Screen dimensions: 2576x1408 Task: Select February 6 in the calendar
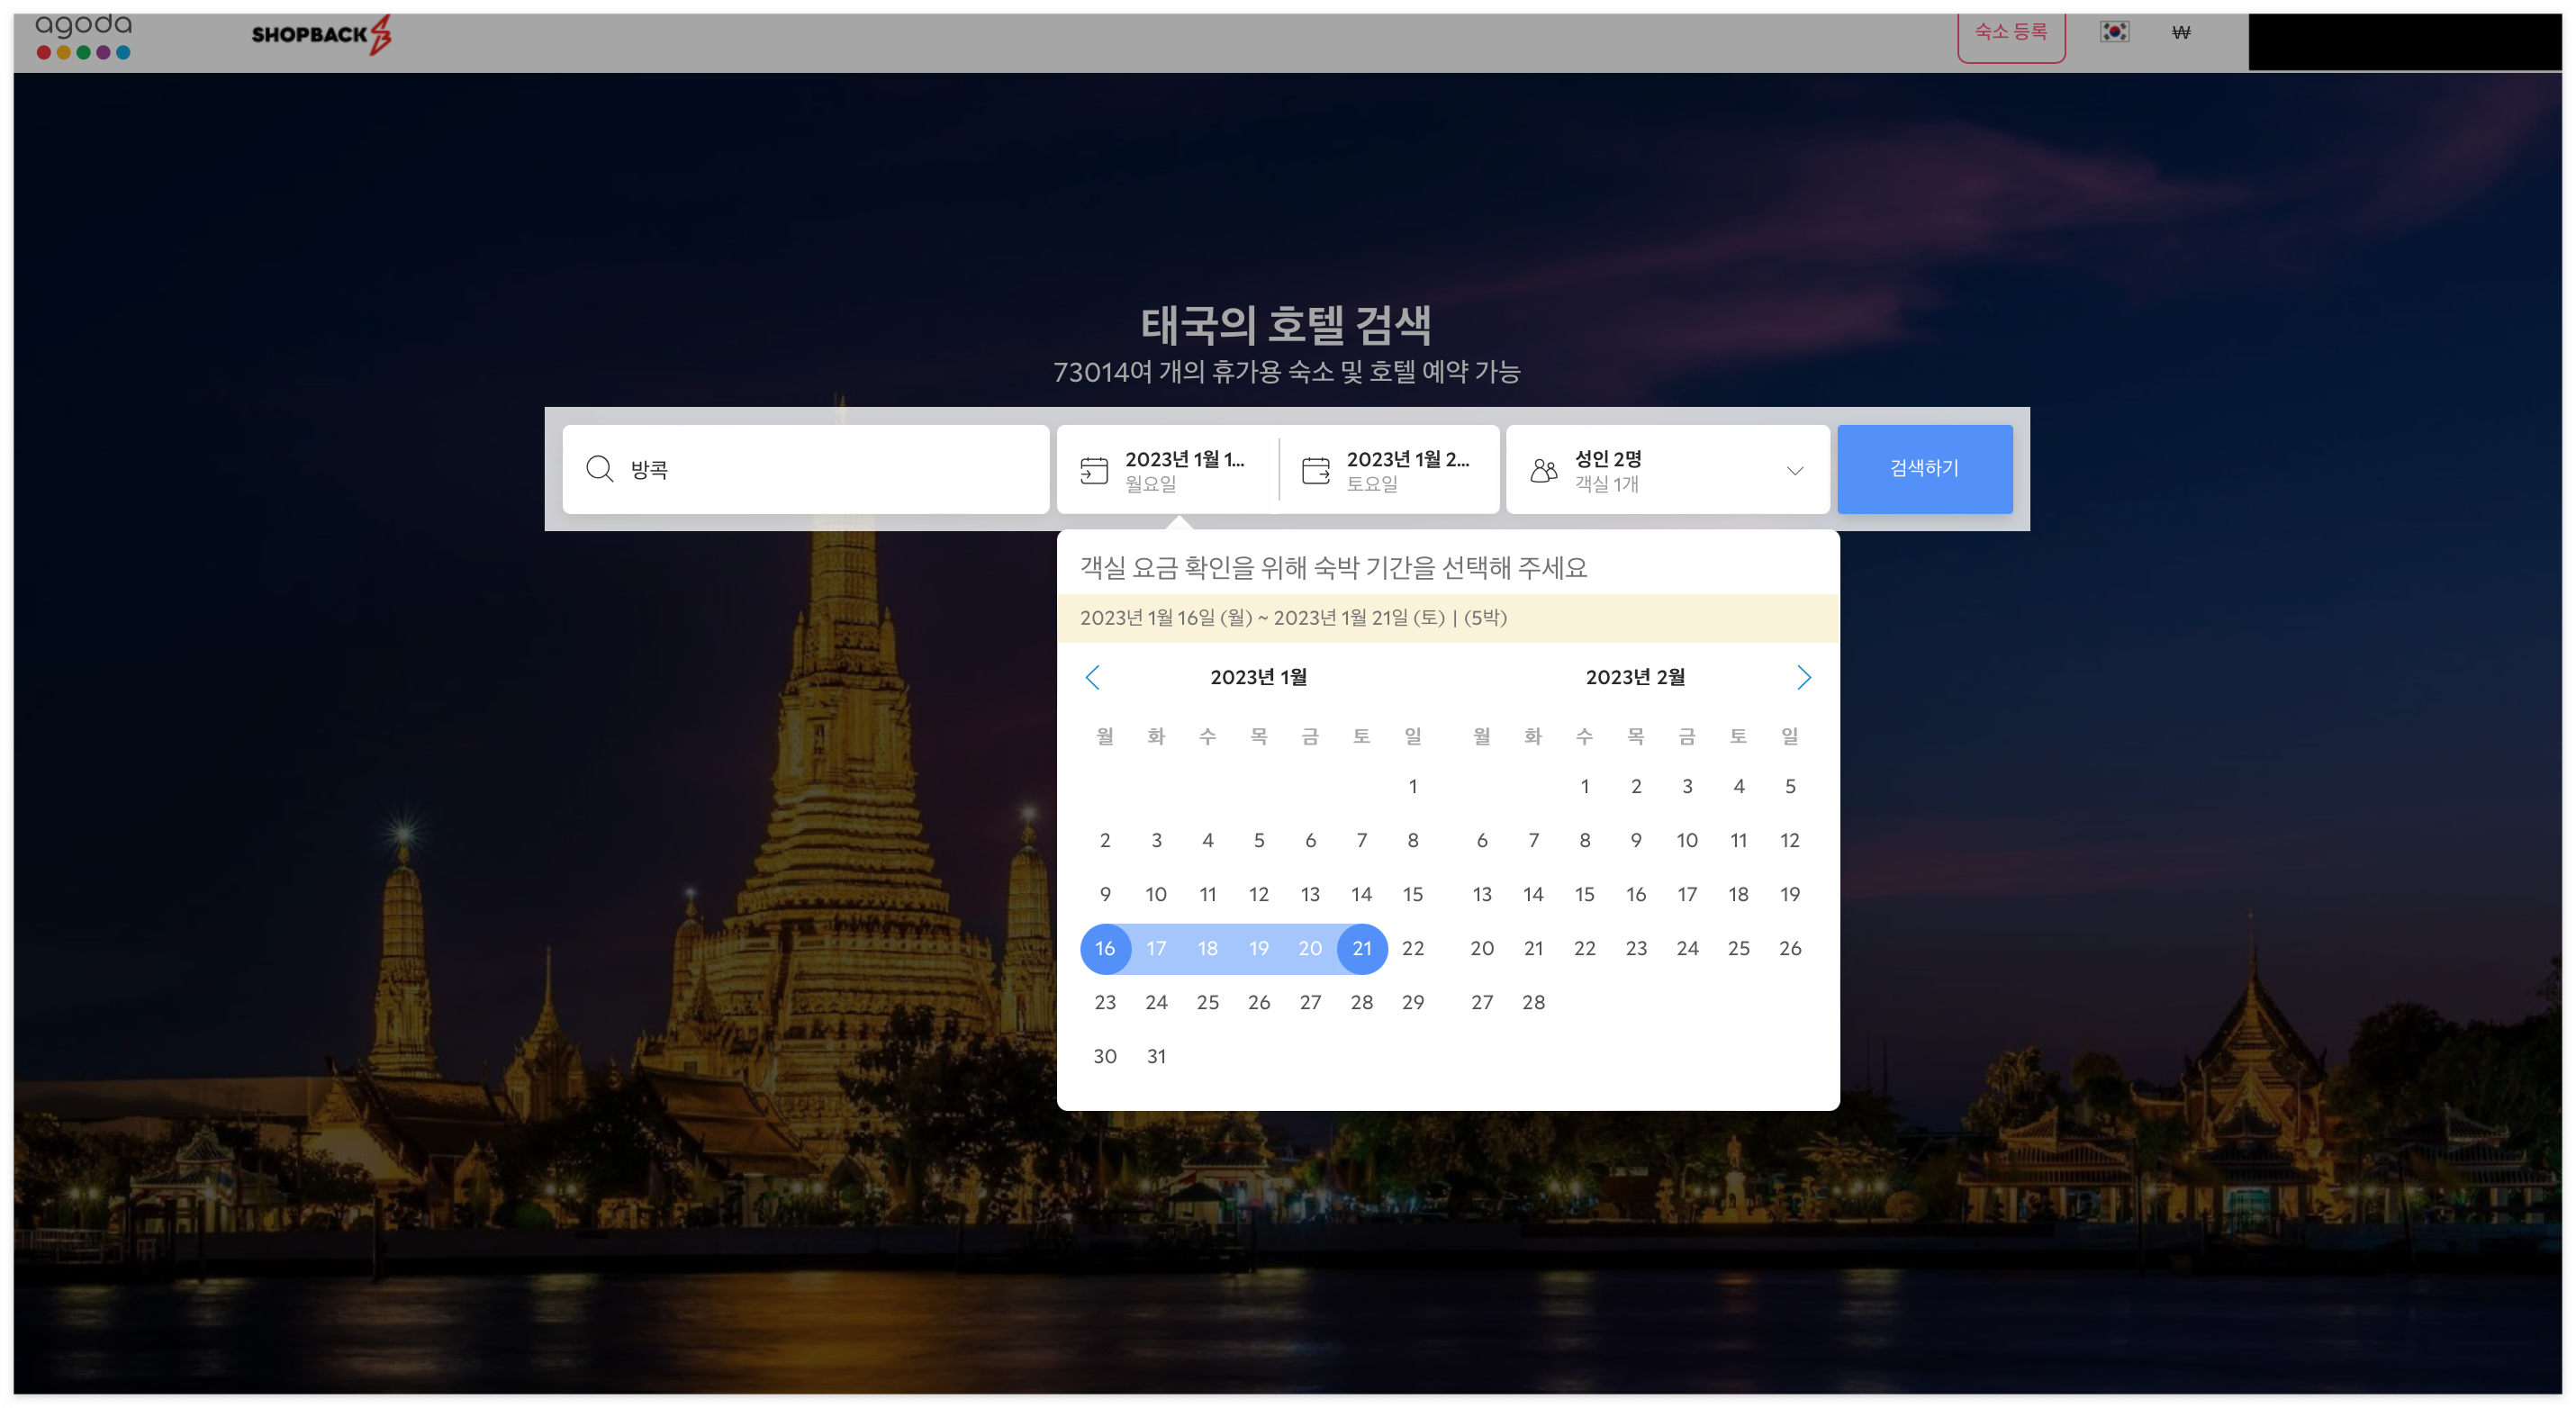point(1482,840)
